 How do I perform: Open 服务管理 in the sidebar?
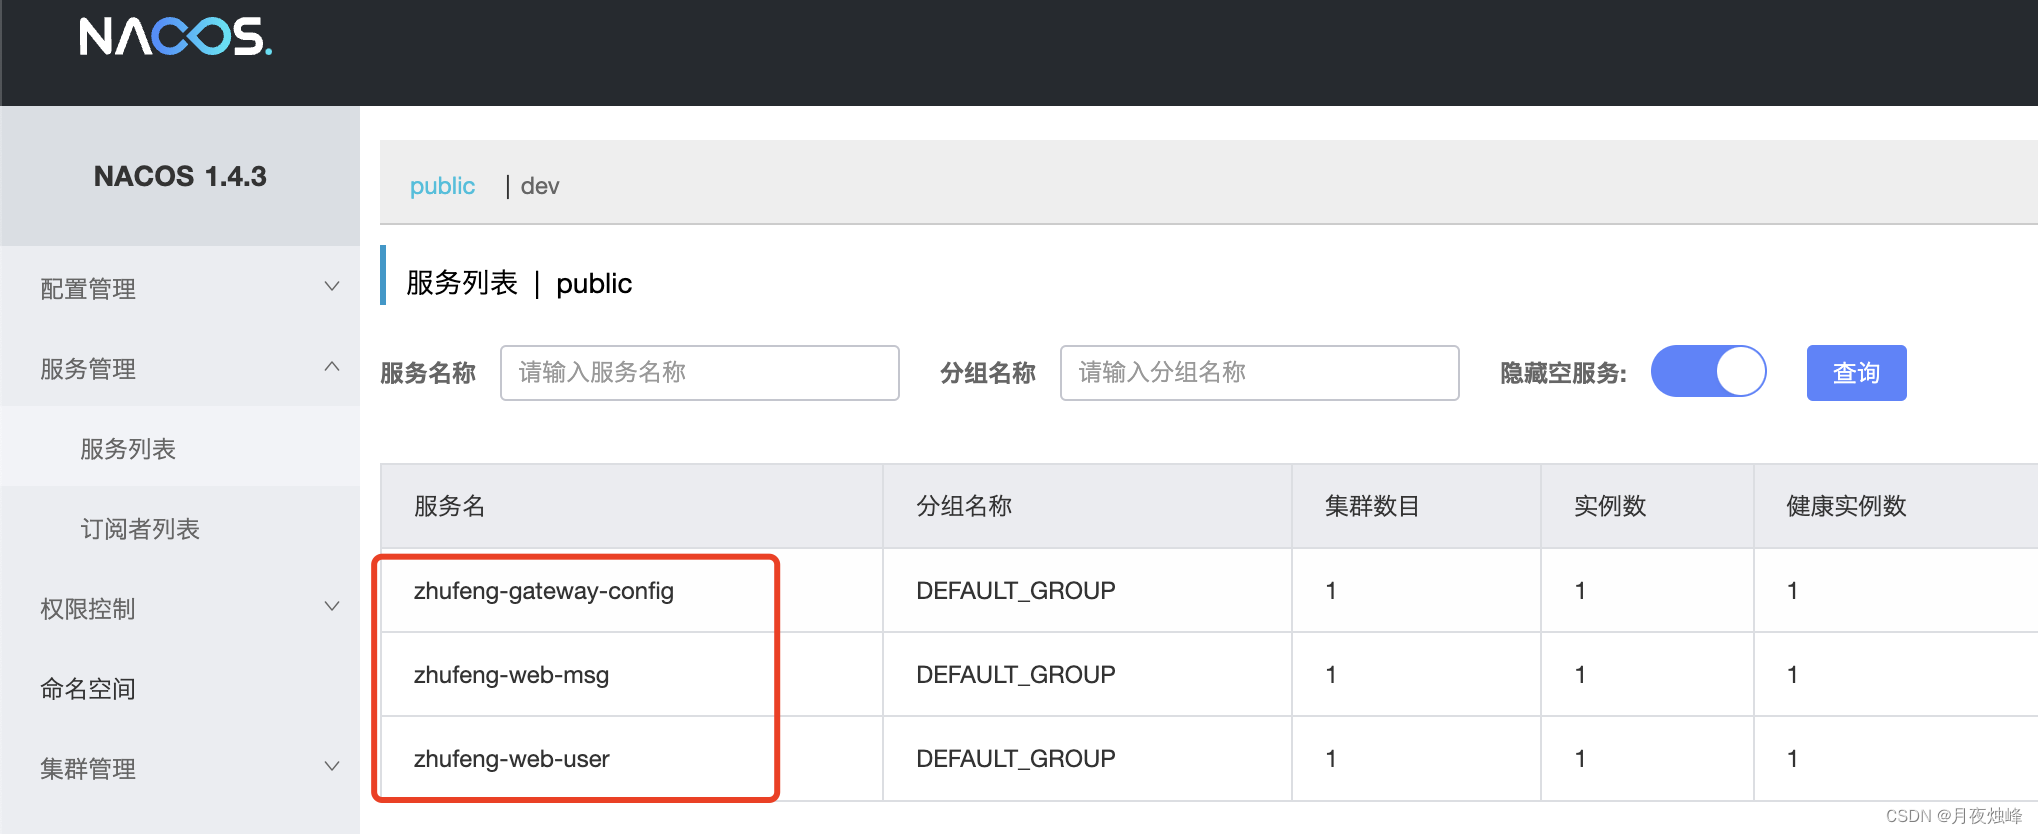point(88,369)
